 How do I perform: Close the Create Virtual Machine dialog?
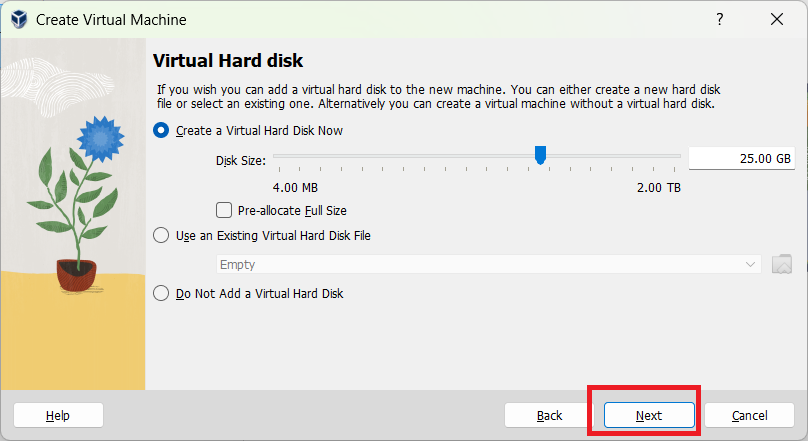click(777, 20)
